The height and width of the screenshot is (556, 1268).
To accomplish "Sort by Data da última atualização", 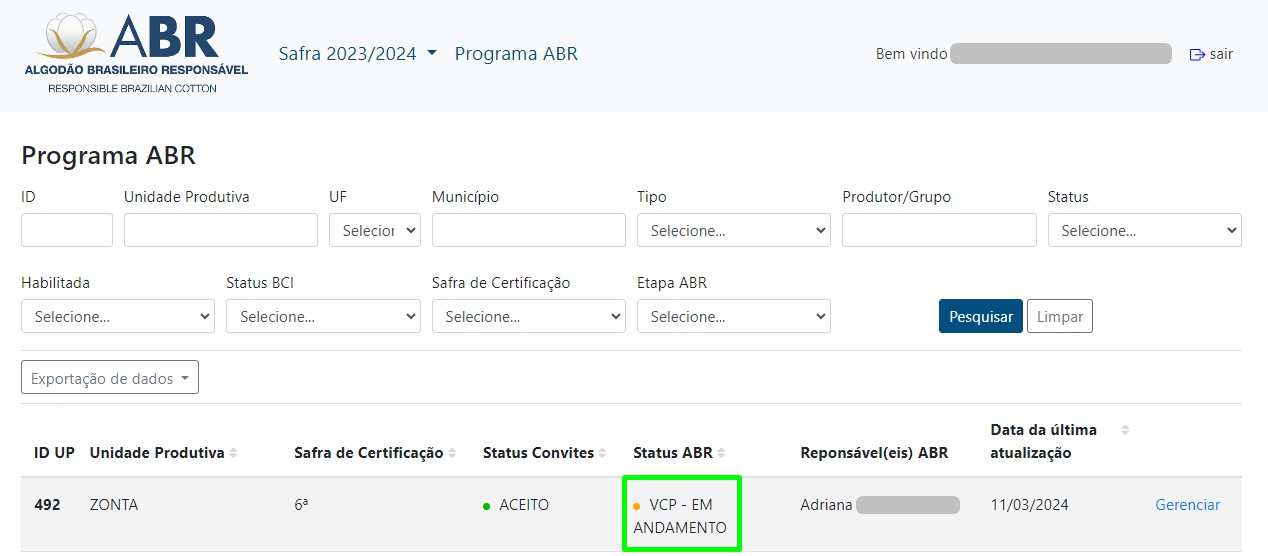I will pyautogui.click(x=1124, y=430).
